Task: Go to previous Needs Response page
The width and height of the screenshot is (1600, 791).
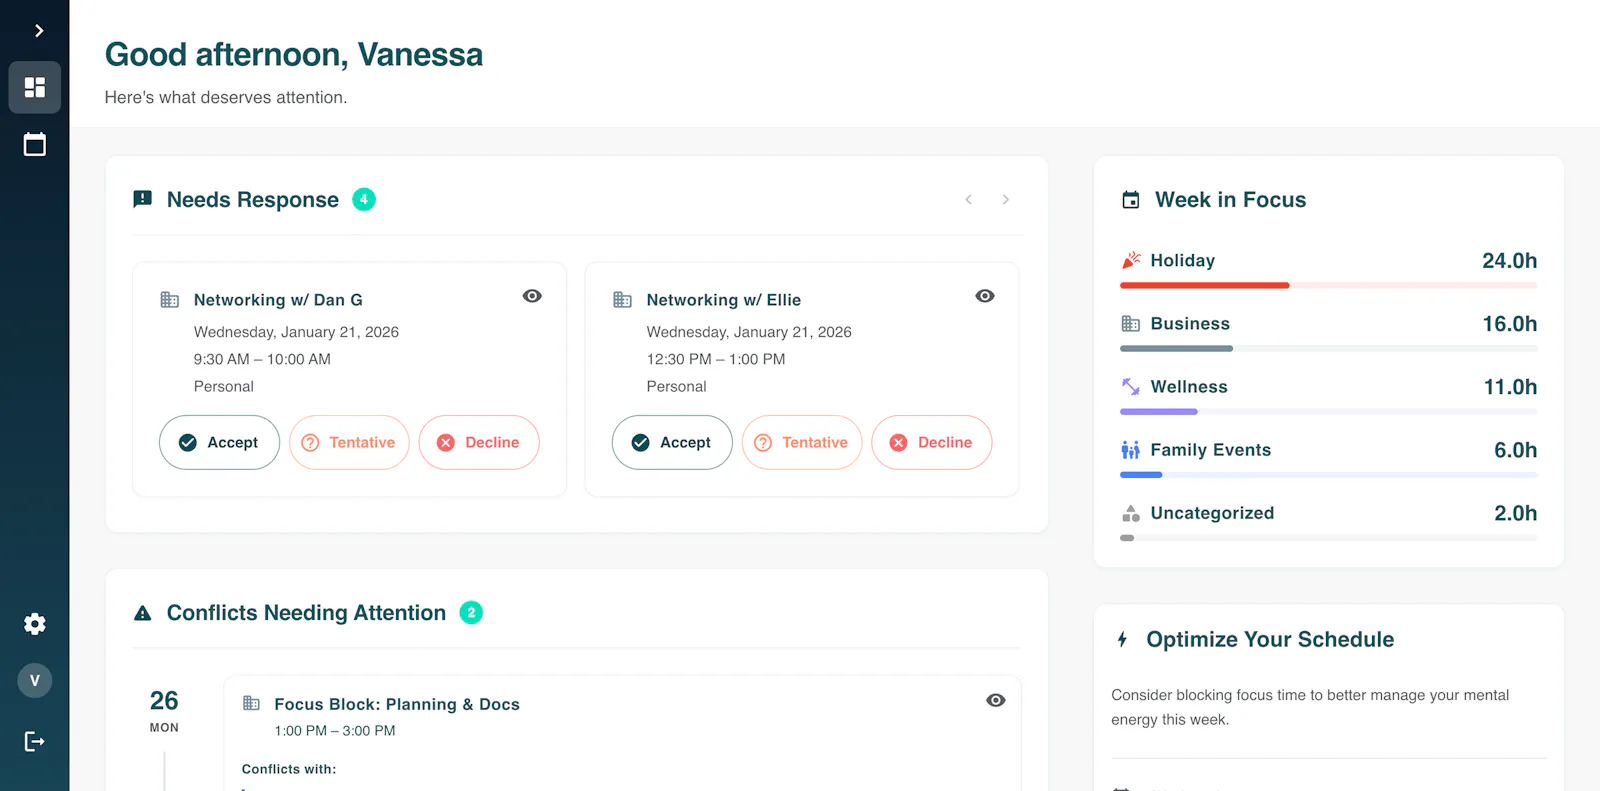Action: [968, 199]
